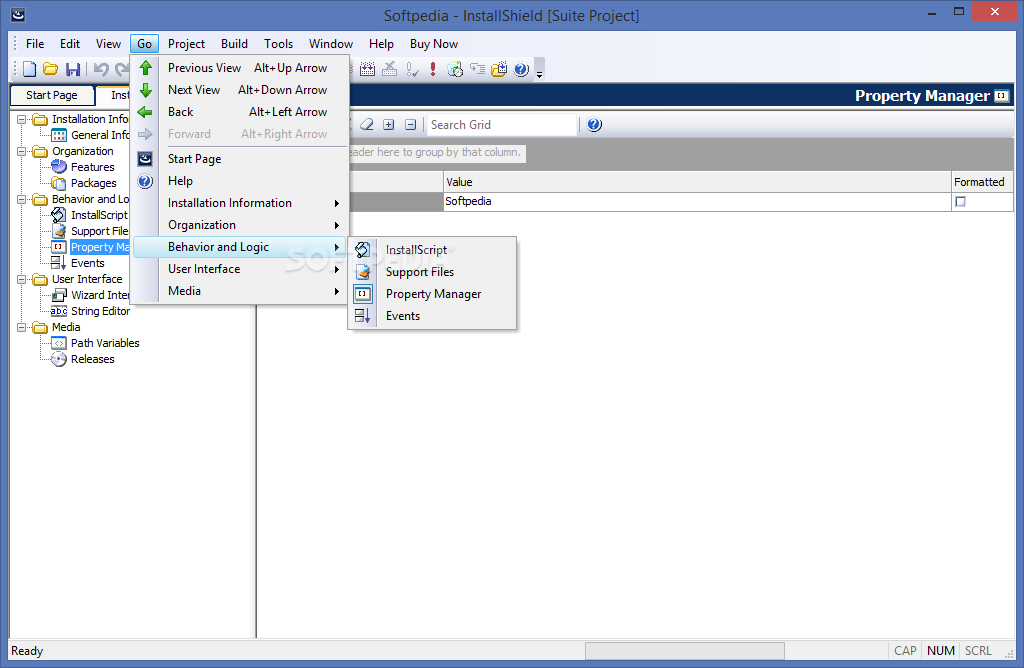Viewport: 1024px width, 668px height.
Task: Collapse the Installation Information tree node
Action: pyautogui.click(x=22, y=119)
